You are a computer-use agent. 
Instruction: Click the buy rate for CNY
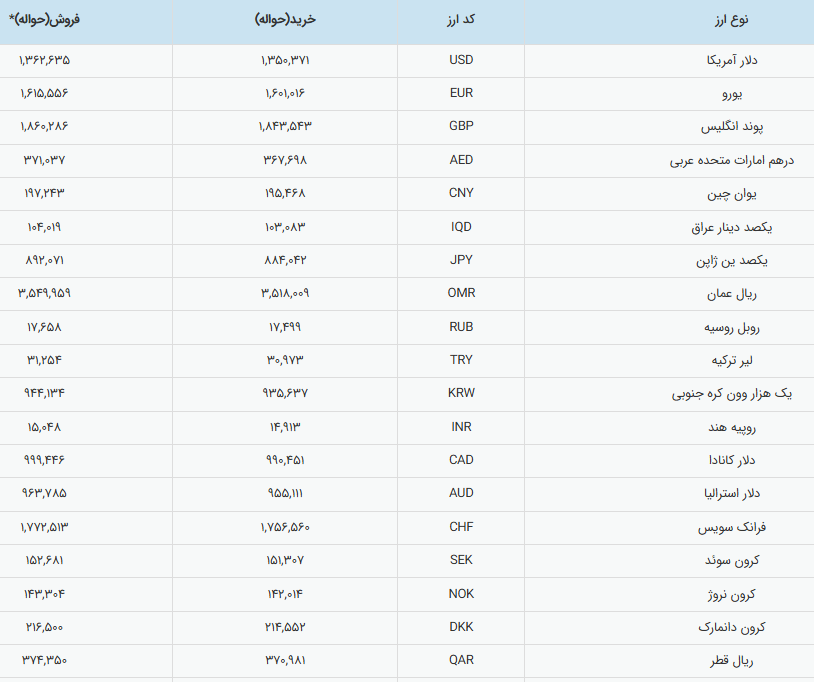[x=285, y=193]
